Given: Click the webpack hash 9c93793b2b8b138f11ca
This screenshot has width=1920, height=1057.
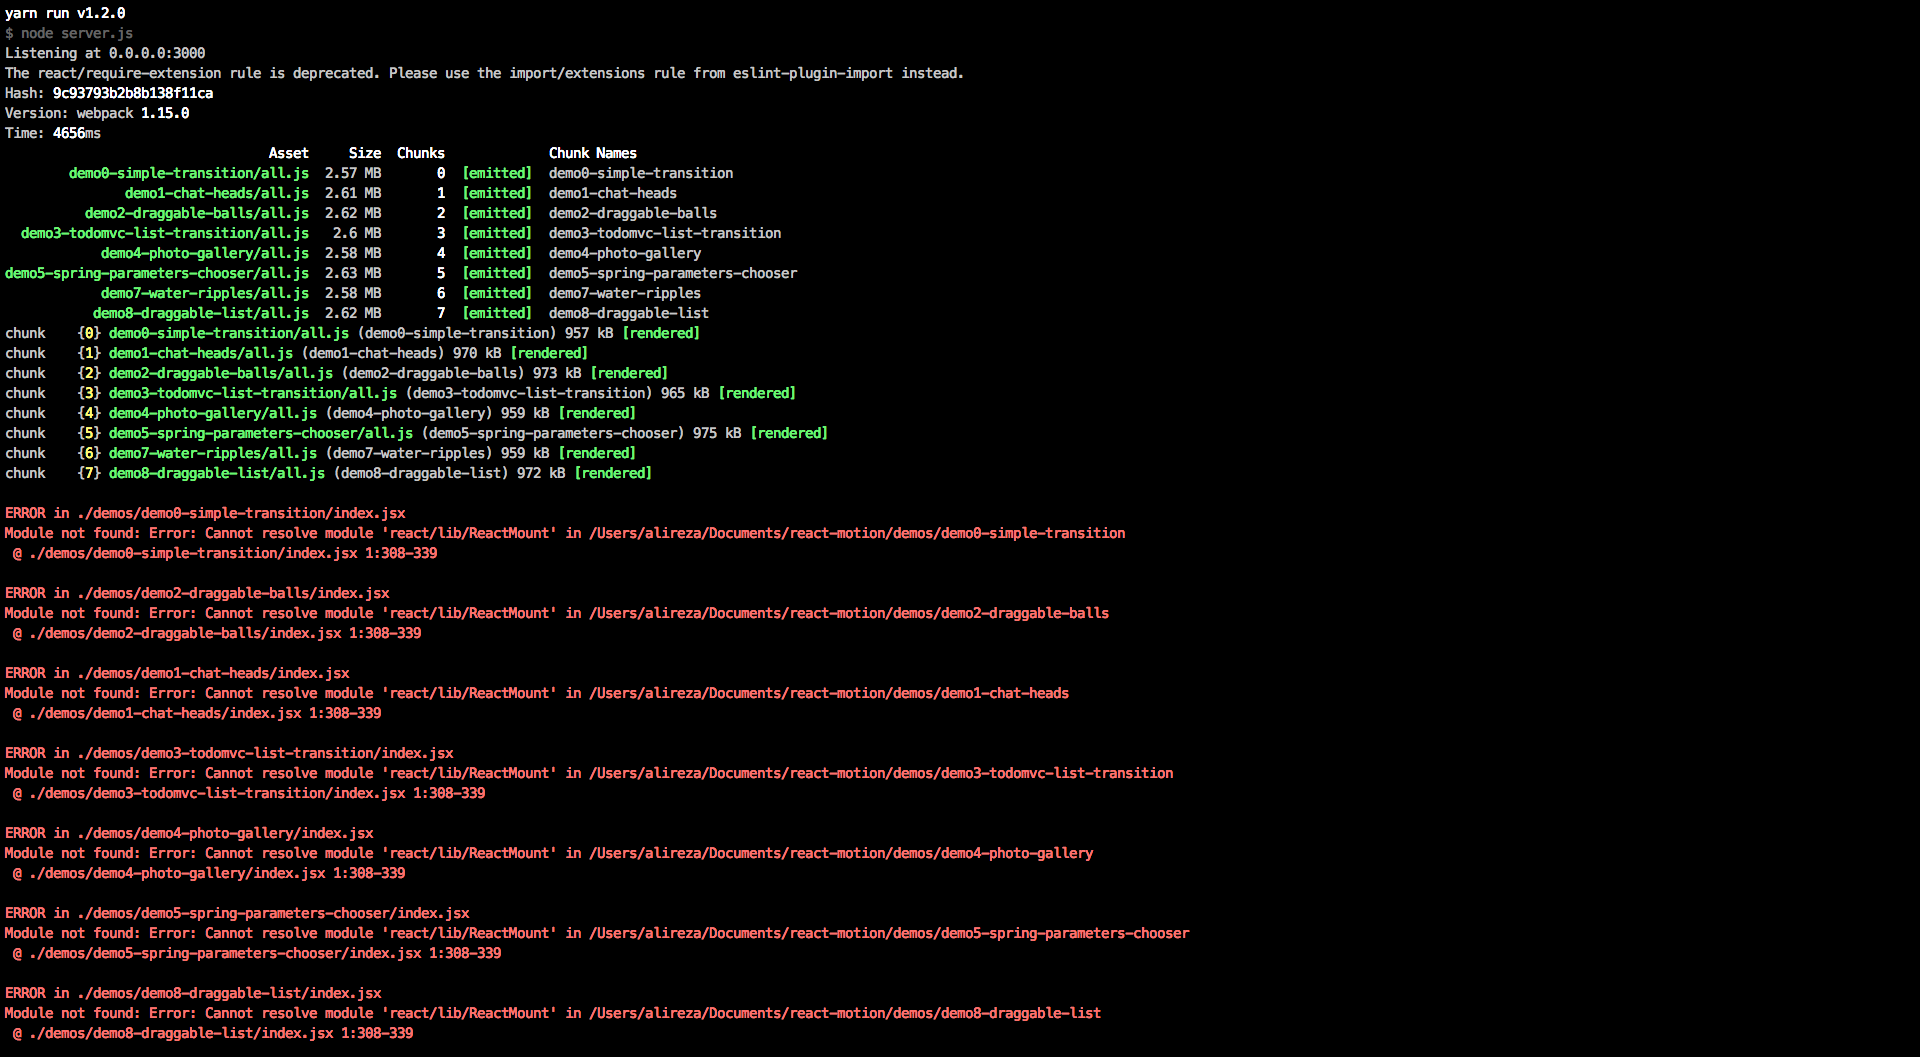Looking at the screenshot, I should (x=131, y=92).
